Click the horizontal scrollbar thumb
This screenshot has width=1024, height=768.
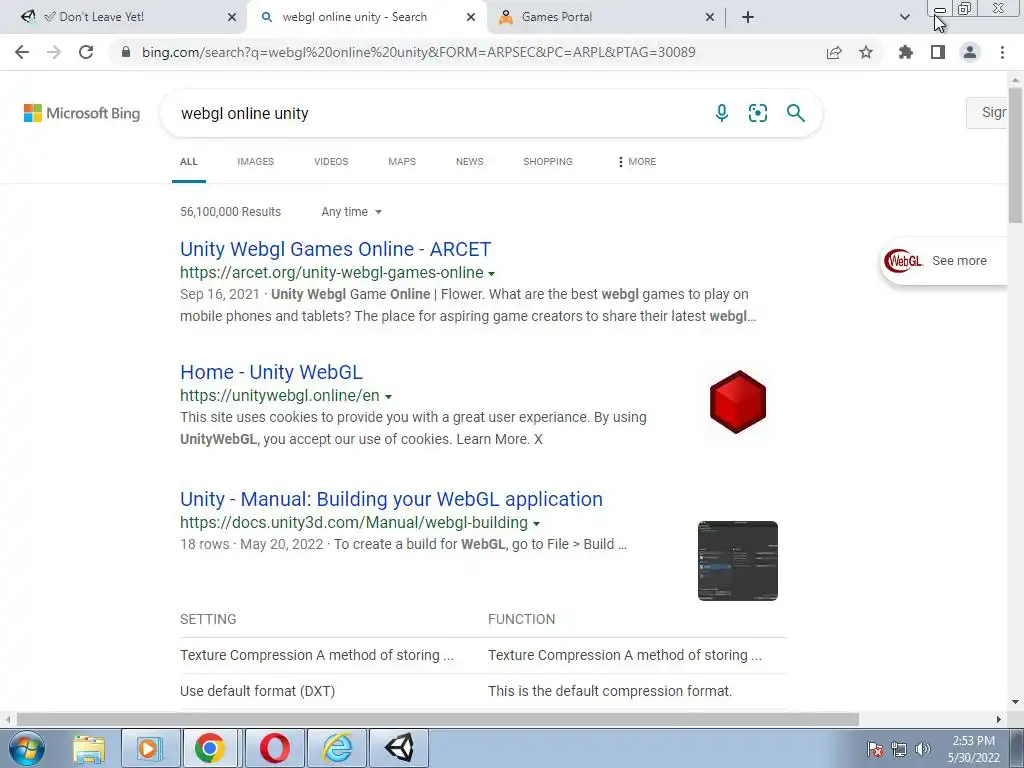pos(438,719)
